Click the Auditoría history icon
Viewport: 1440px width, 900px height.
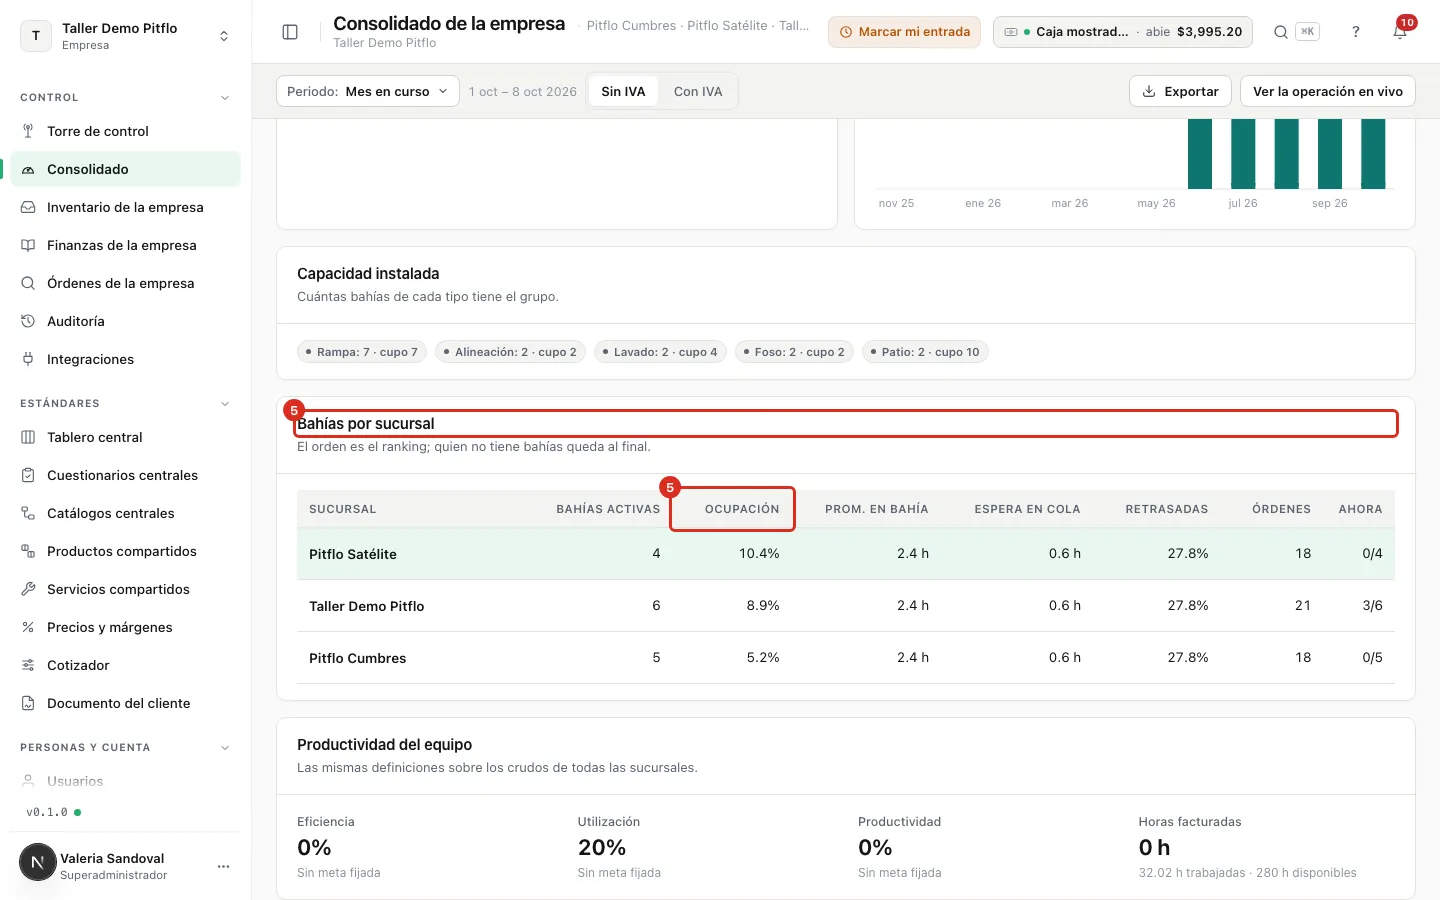pyautogui.click(x=28, y=321)
